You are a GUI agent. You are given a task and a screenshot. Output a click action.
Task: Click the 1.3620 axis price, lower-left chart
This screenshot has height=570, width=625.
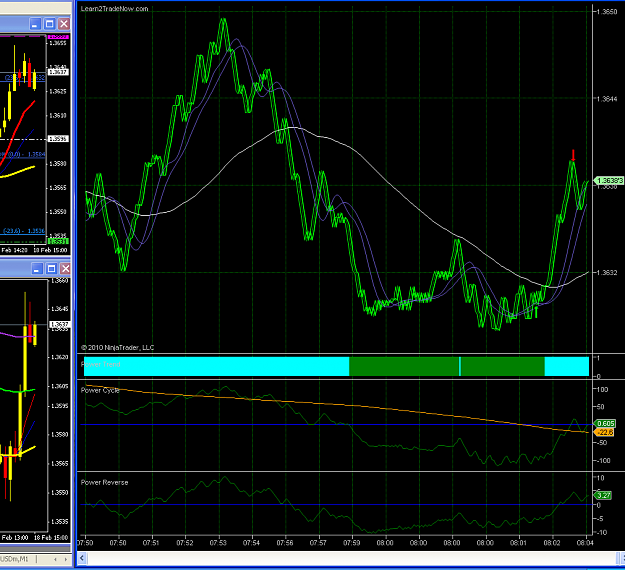click(60, 357)
